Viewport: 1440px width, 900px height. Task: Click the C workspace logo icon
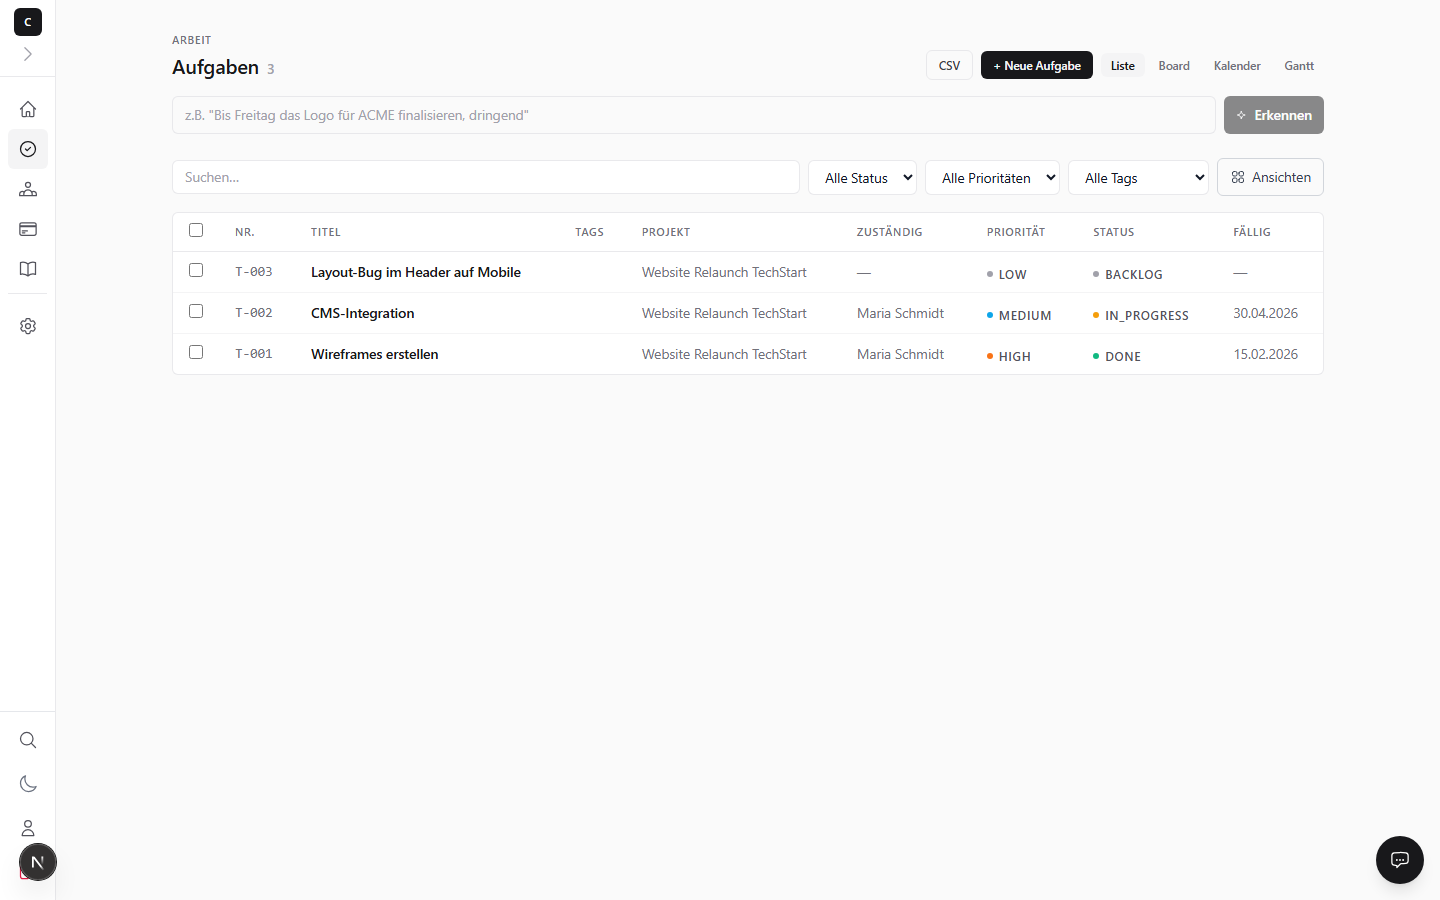pyautogui.click(x=28, y=22)
